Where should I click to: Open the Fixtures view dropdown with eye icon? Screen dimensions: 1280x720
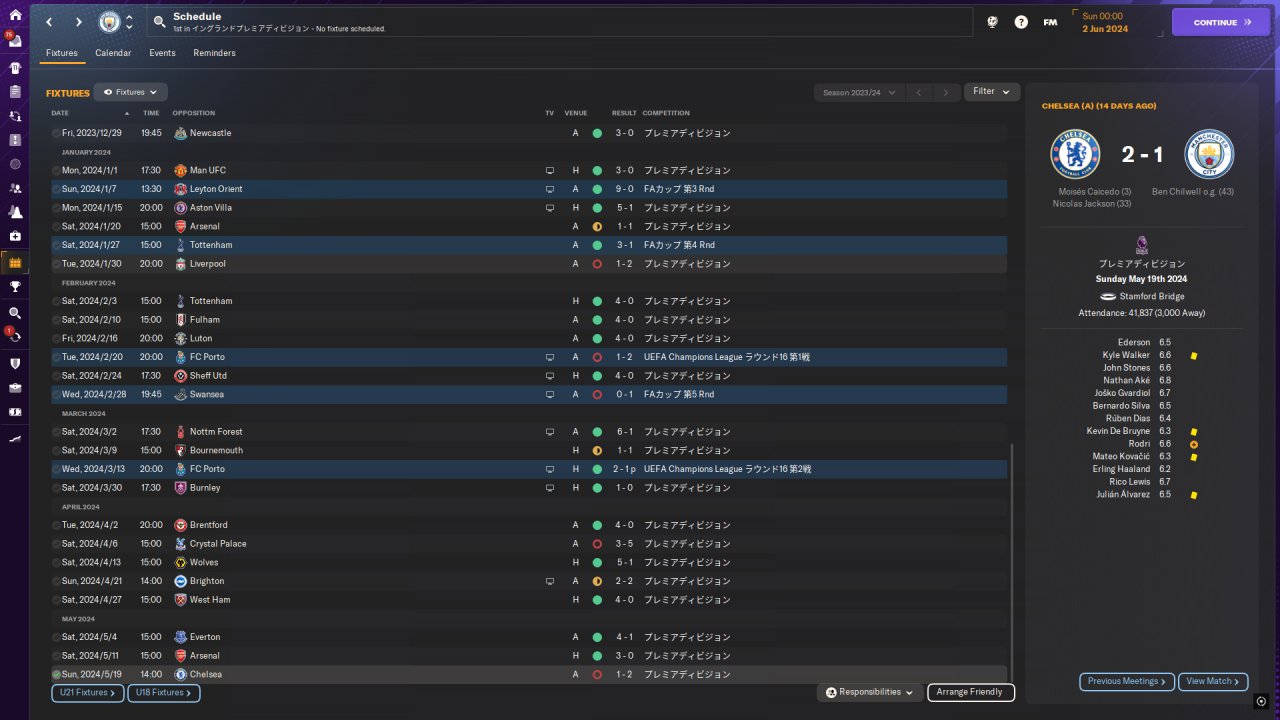(130, 92)
